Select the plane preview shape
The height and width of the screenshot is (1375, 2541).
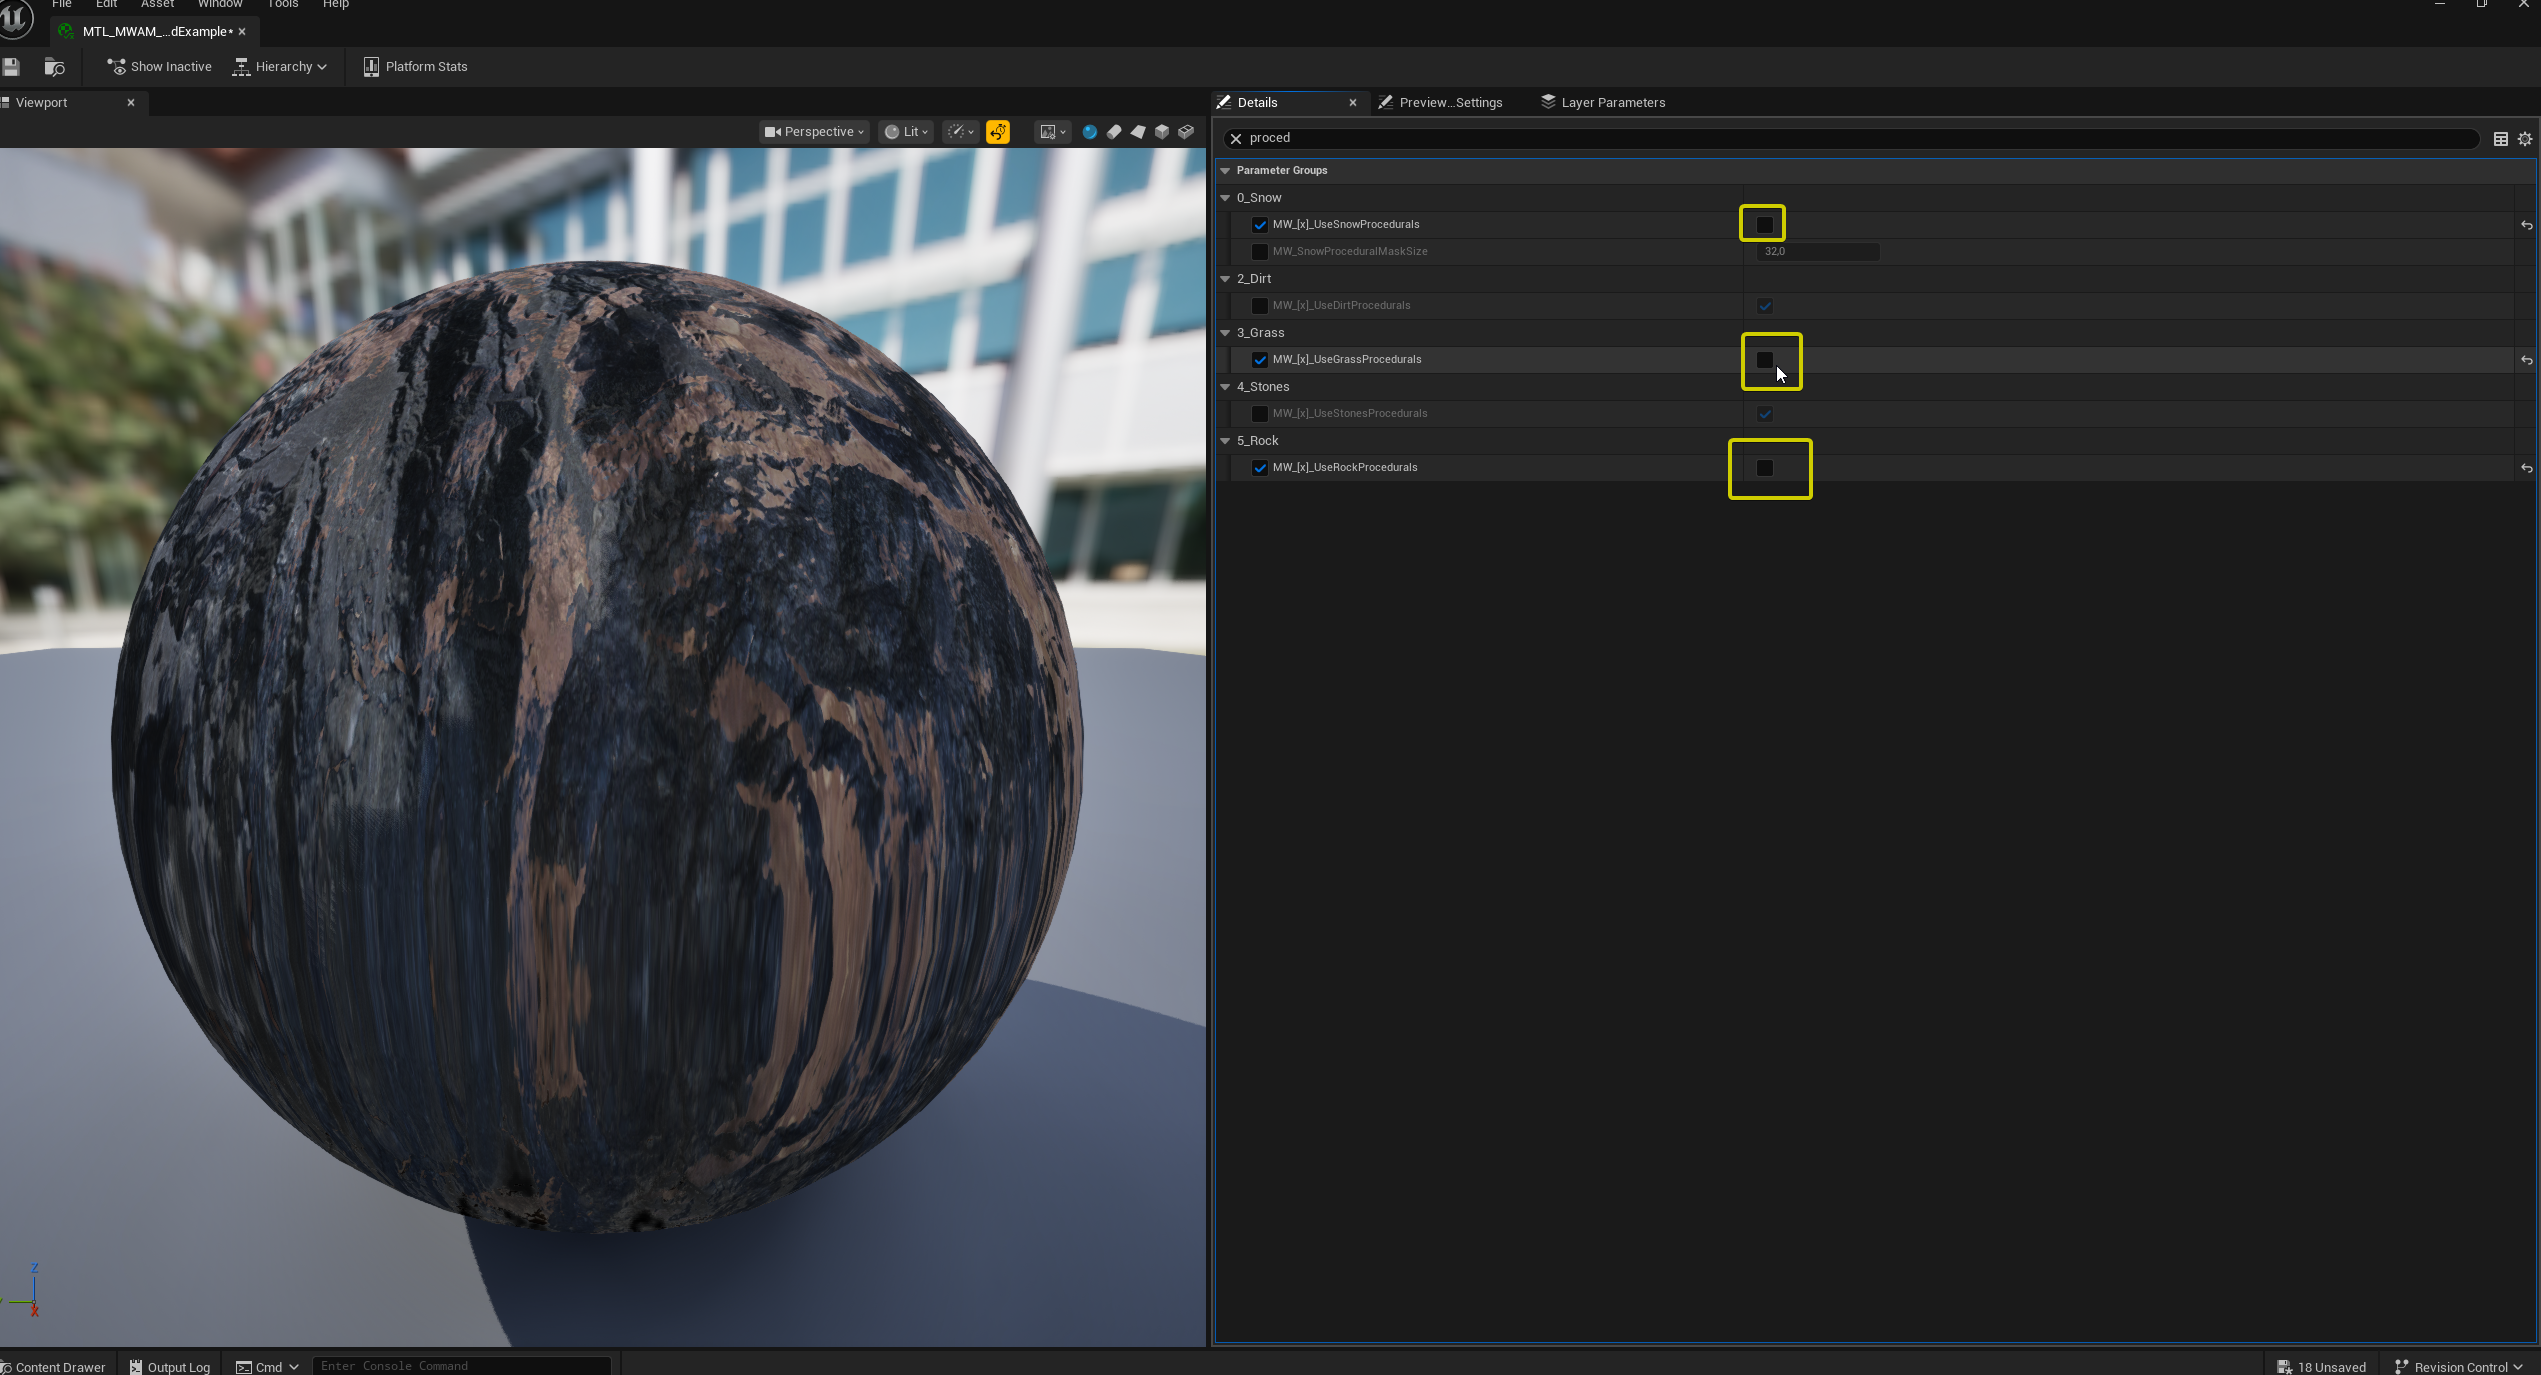click(1138, 132)
